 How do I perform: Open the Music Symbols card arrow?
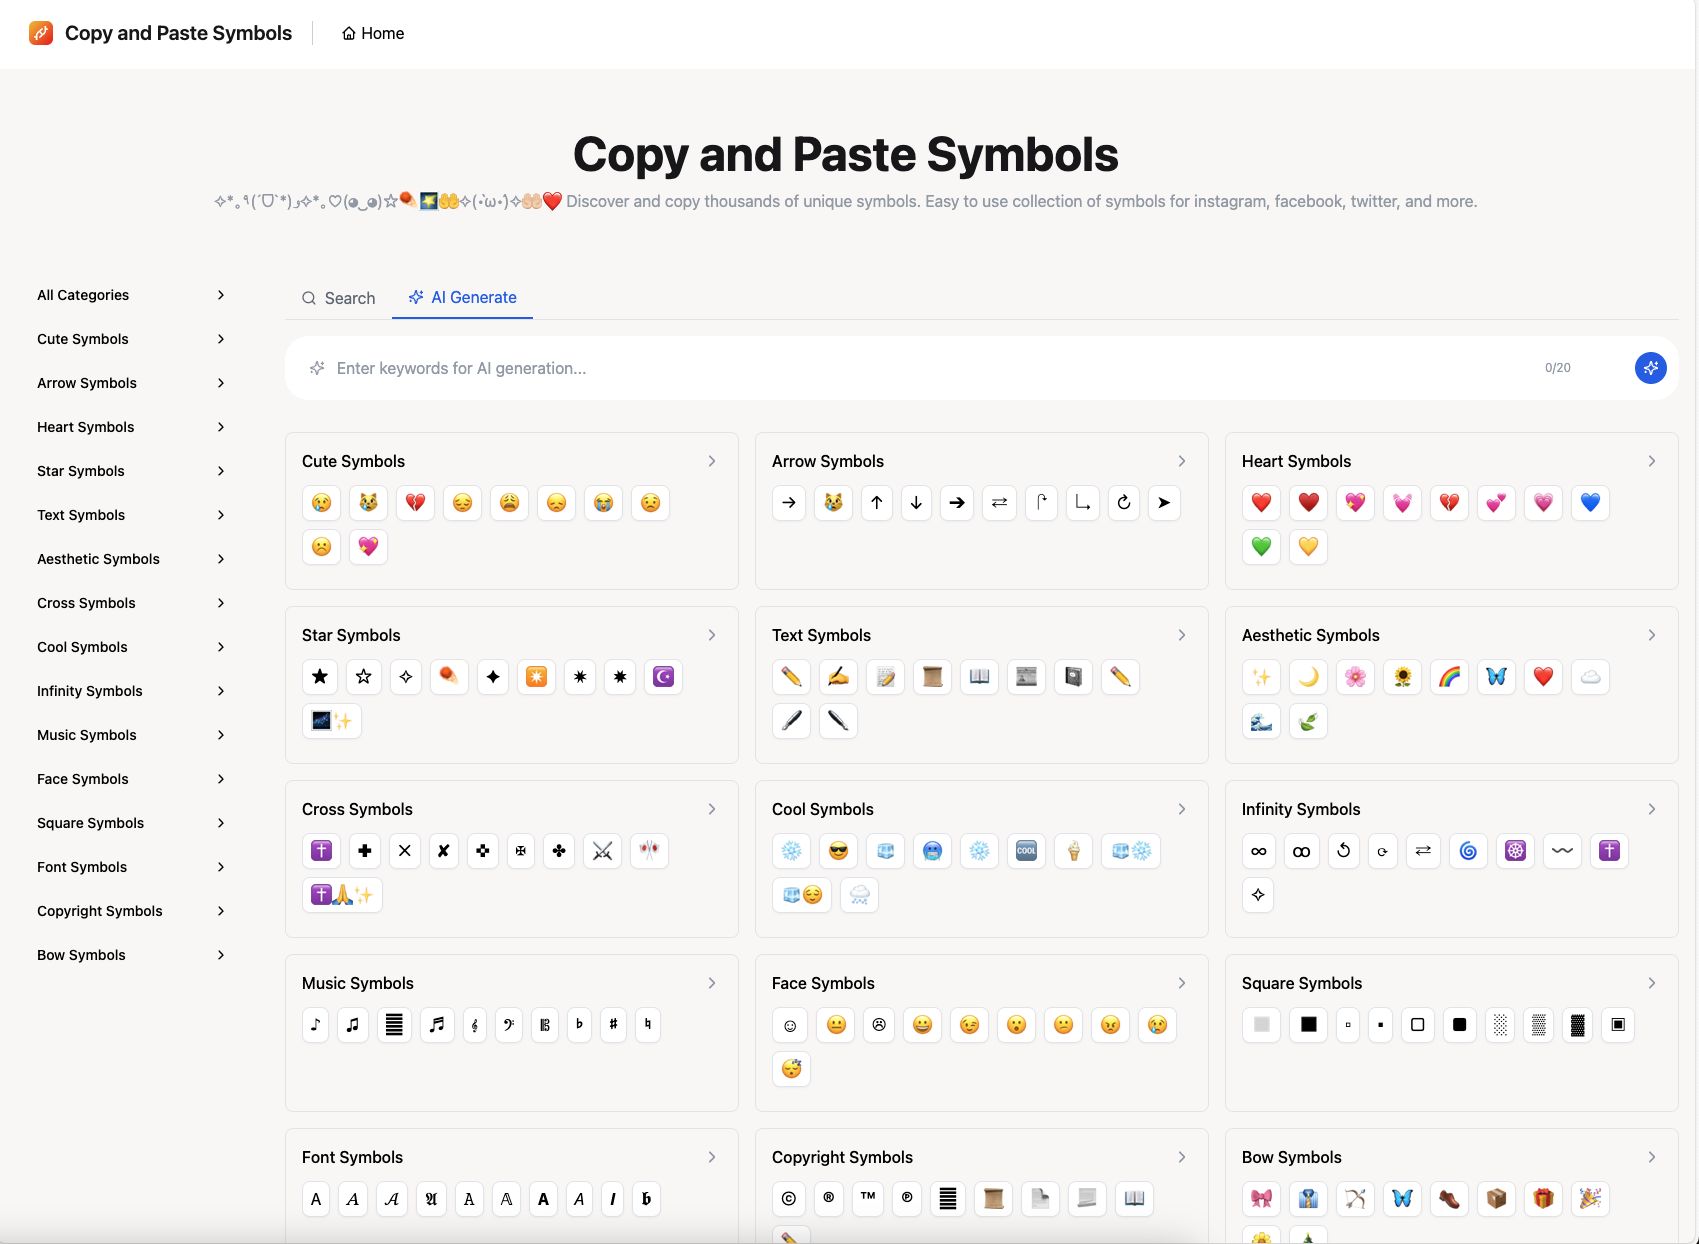point(711,983)
